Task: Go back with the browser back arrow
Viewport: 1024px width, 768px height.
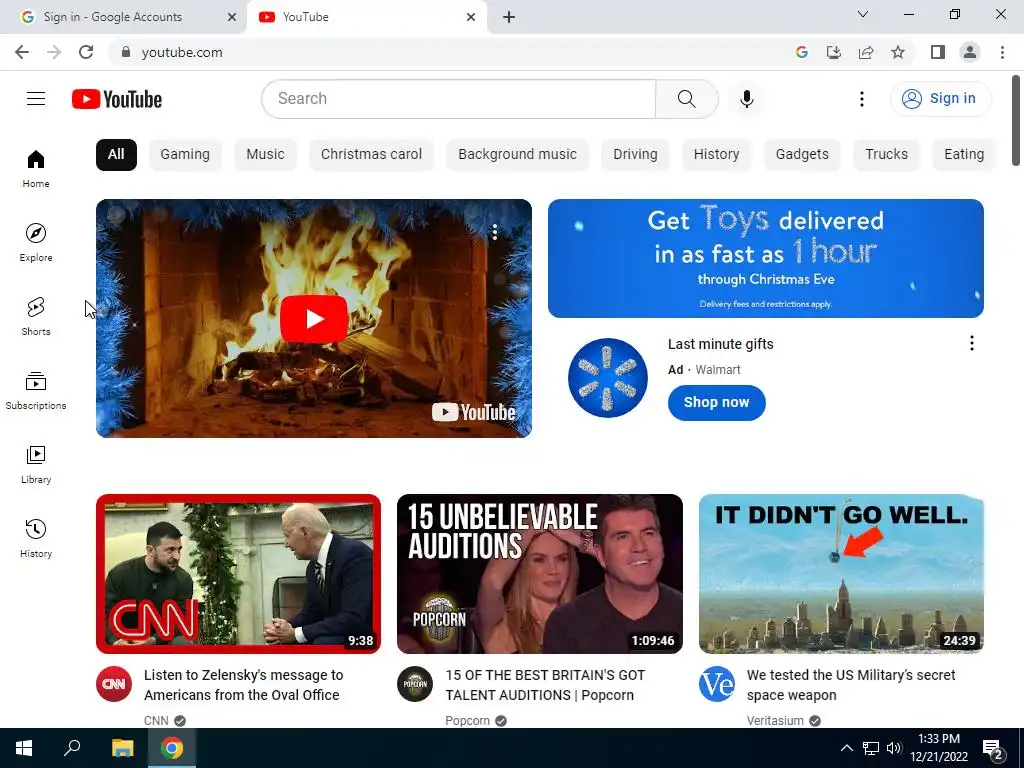Action: click(x=22, y=52)
